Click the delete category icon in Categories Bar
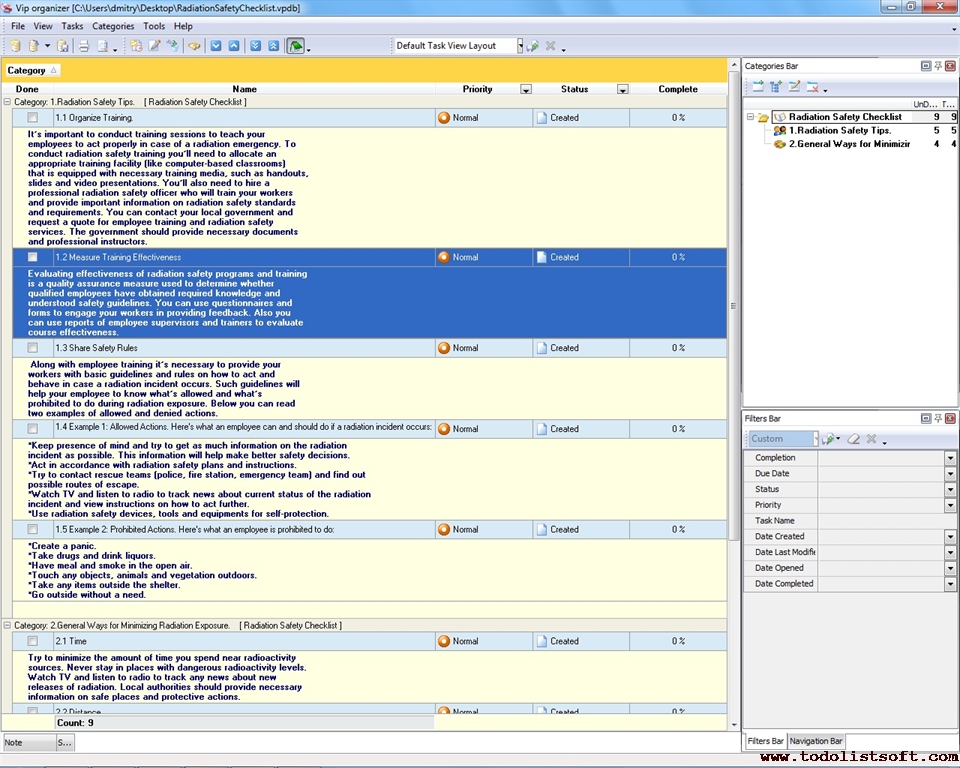This screenshot has width=960, height=768. click(812, 87)
